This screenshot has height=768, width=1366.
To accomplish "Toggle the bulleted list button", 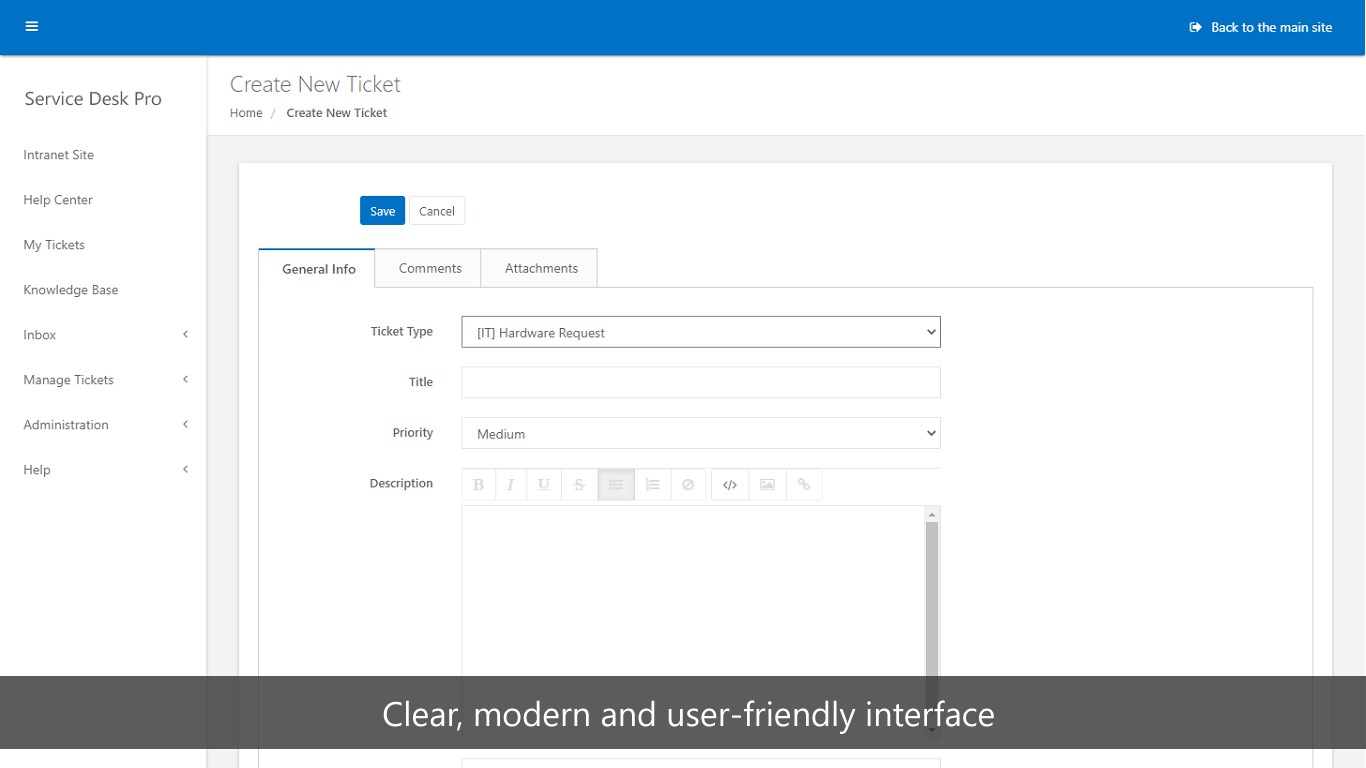I will click(x=616, y=485).
